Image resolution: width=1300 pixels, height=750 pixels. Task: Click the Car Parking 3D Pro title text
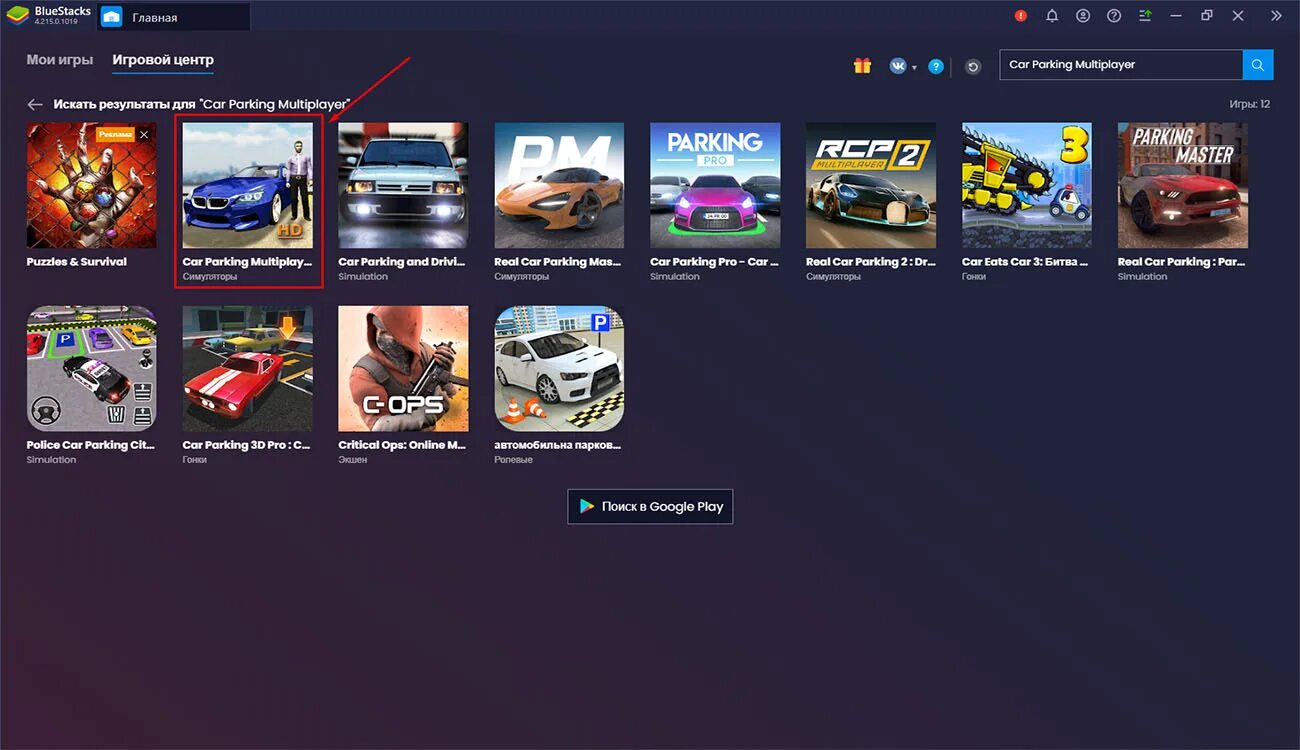point(246,445)
